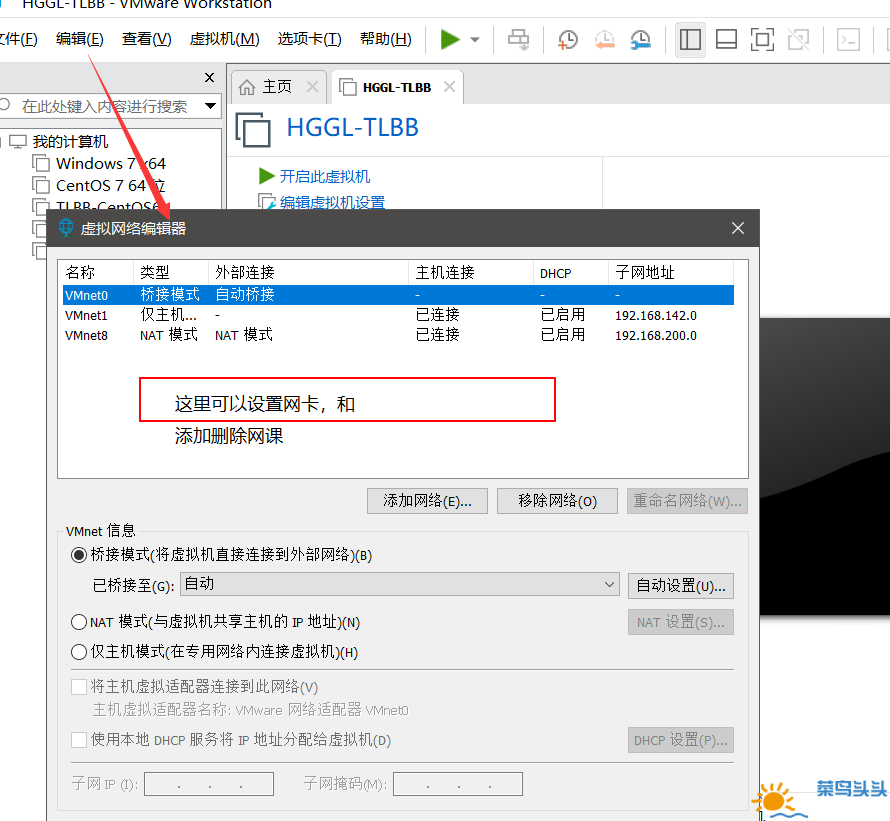Open the 查看(V) menu
This screenshot has width=890, height=821.
(x=146, y=39)
